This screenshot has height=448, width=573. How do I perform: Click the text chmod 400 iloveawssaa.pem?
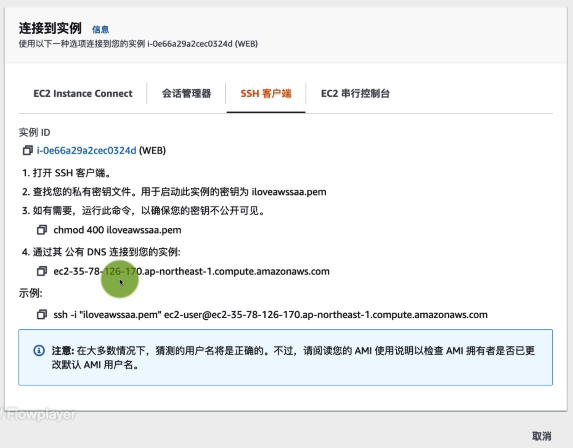[117, 230]
